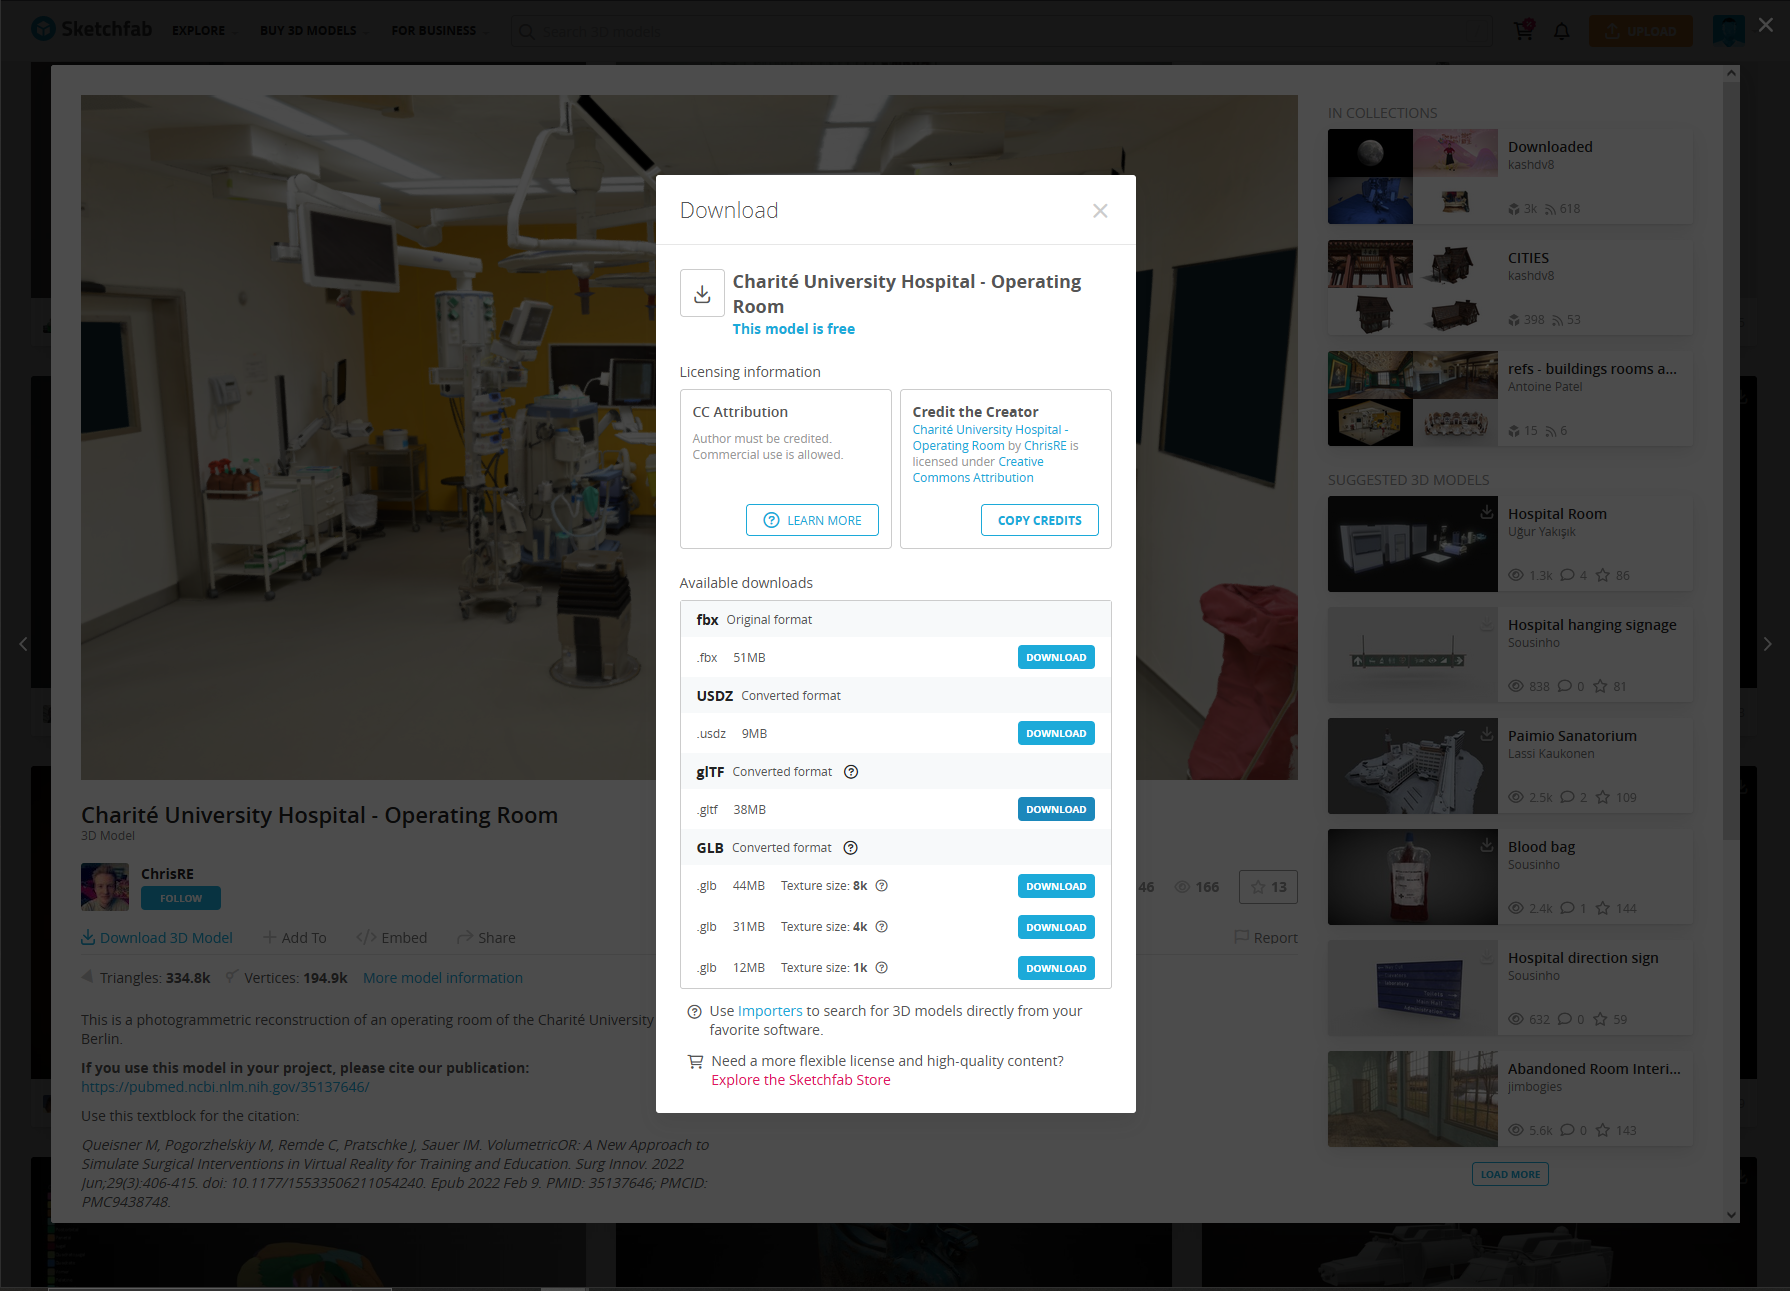Close the Download dialog with the X
Image resolution: width=1790 pixels, height=1291 pixels.
click(x=1100, y=211)
